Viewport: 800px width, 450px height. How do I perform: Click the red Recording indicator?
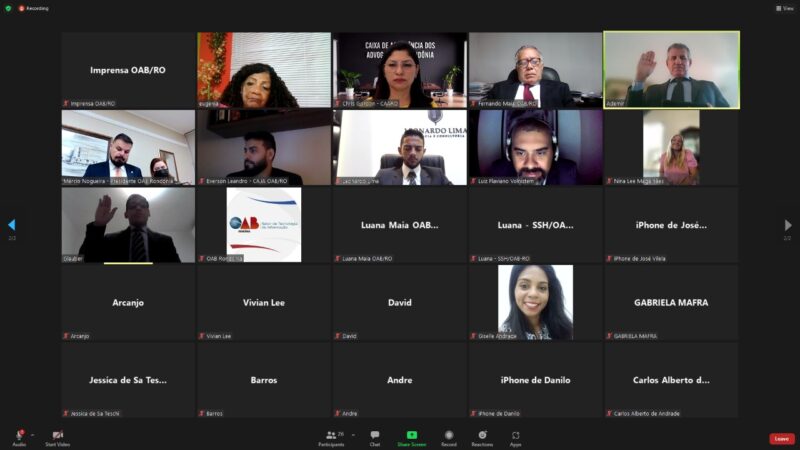(34, 8)
